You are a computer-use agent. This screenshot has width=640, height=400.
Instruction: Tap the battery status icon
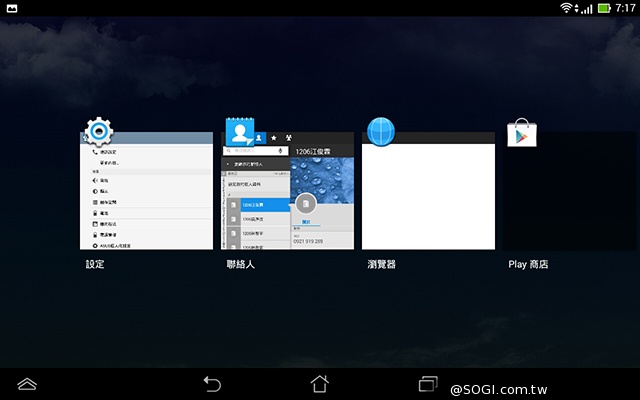click(x=604, y=8)
